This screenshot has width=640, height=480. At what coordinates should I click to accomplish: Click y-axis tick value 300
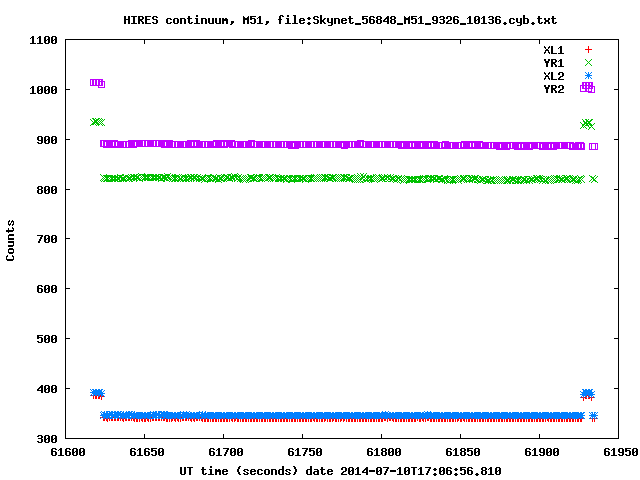point(47,439)
